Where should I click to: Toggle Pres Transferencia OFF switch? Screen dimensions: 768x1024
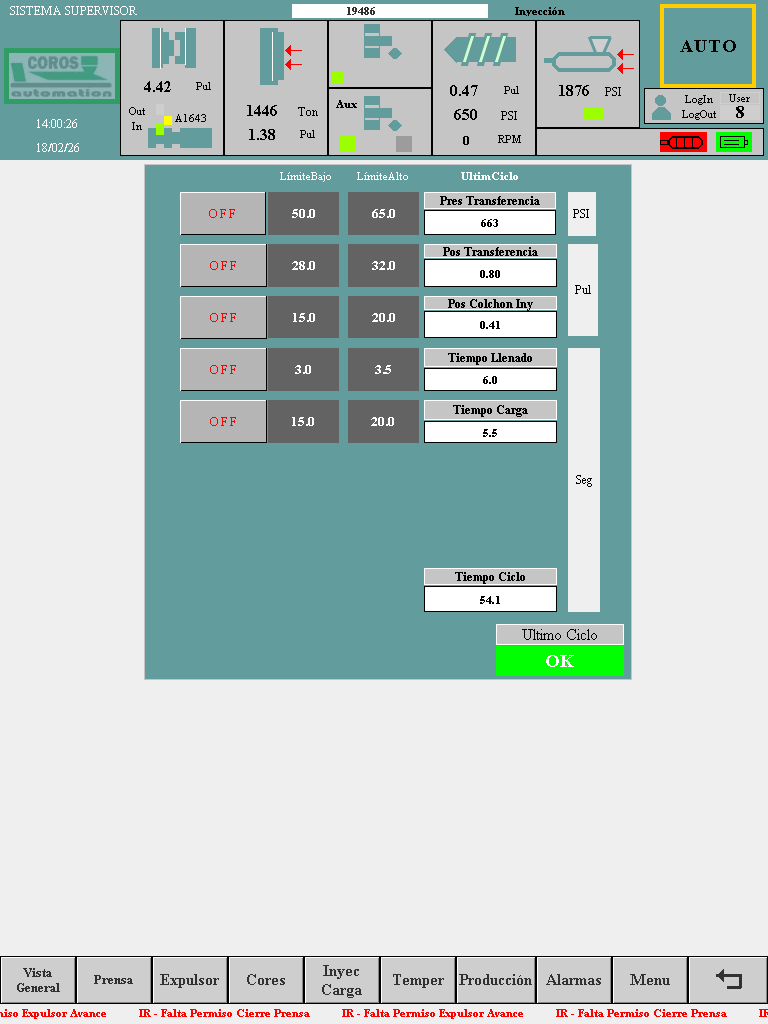223,214
